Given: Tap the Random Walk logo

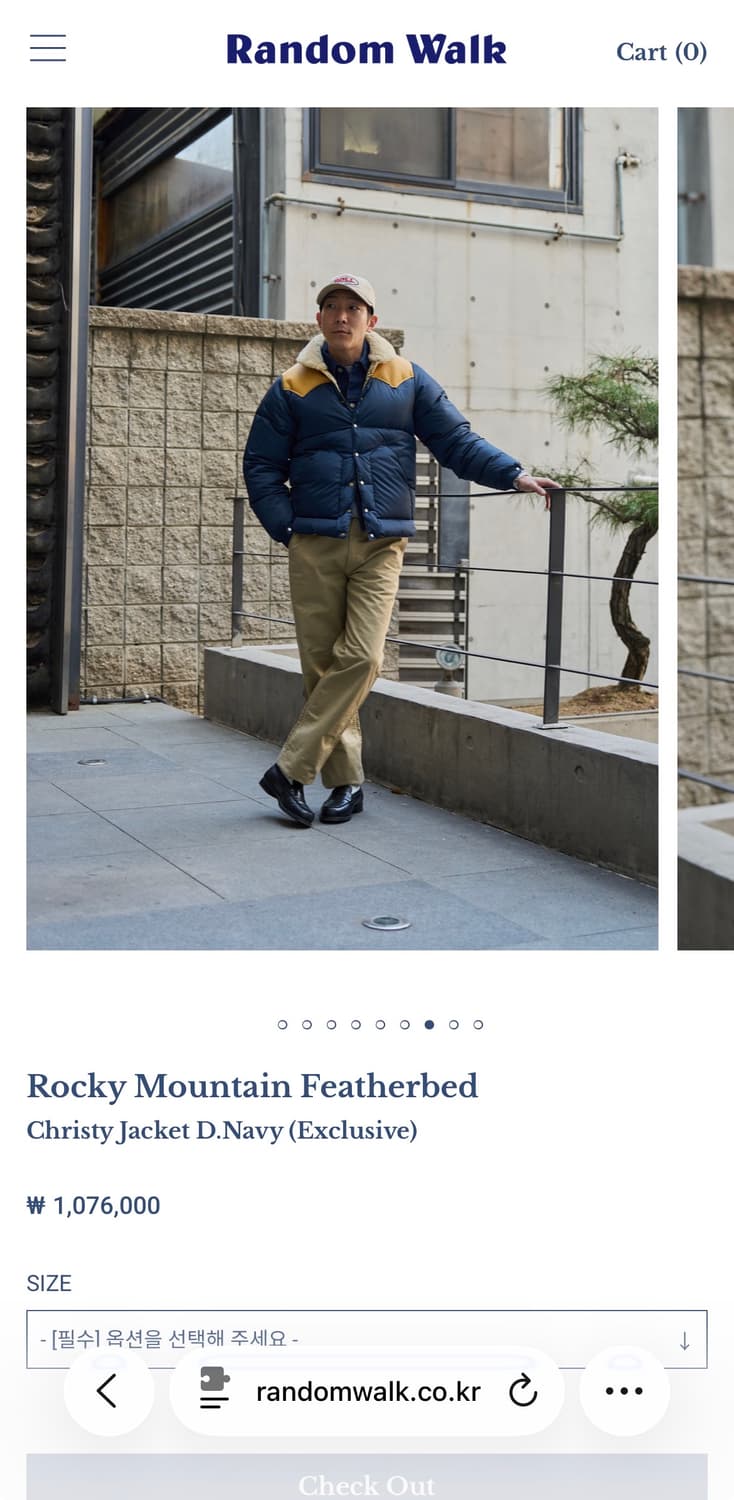Looking at the screenshot, I should pos(366,49).
